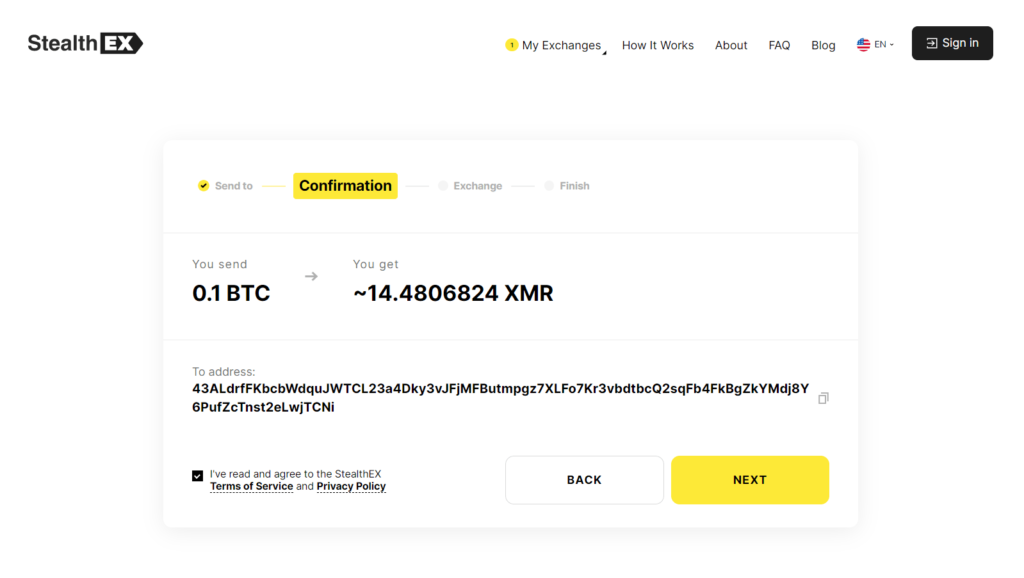Click the yellow exchanges counter badge
The height and width of the screenshot is (578, 1024).
(x=511, y=45)
